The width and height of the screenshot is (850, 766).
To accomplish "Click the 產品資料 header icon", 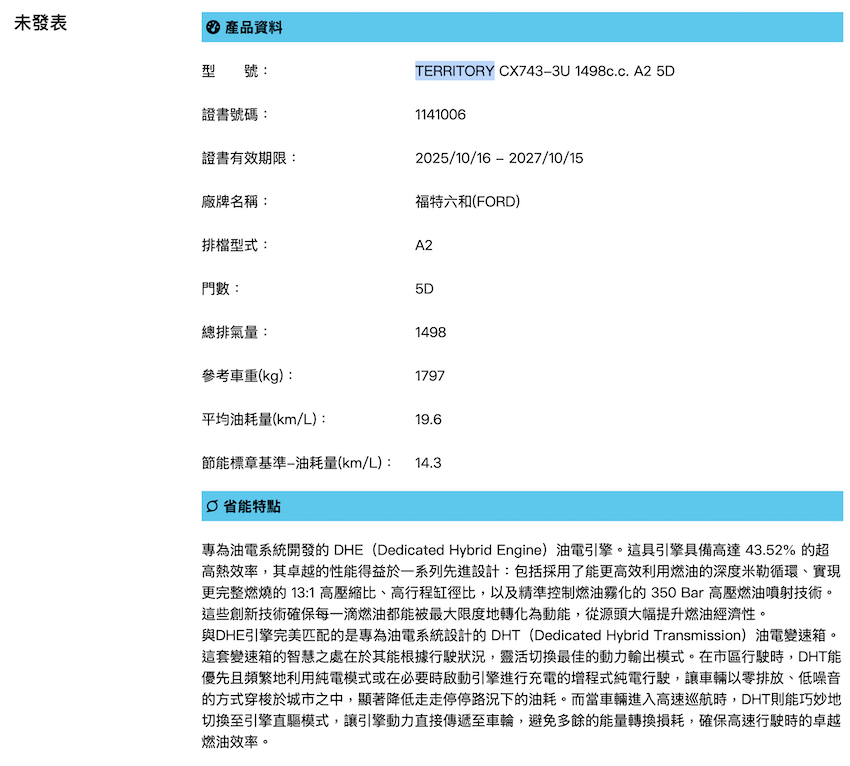I will coord(212,27).
